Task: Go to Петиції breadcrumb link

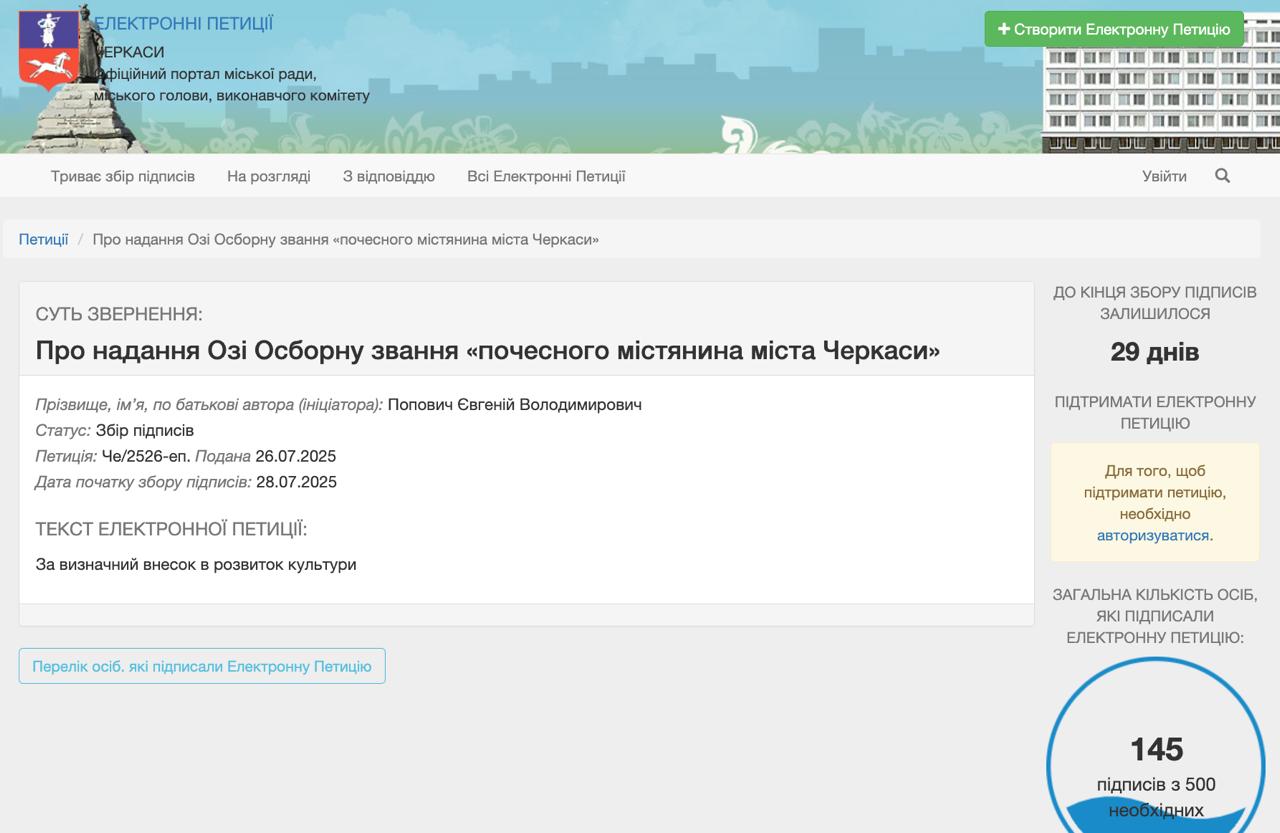Action: click(43, 239)
